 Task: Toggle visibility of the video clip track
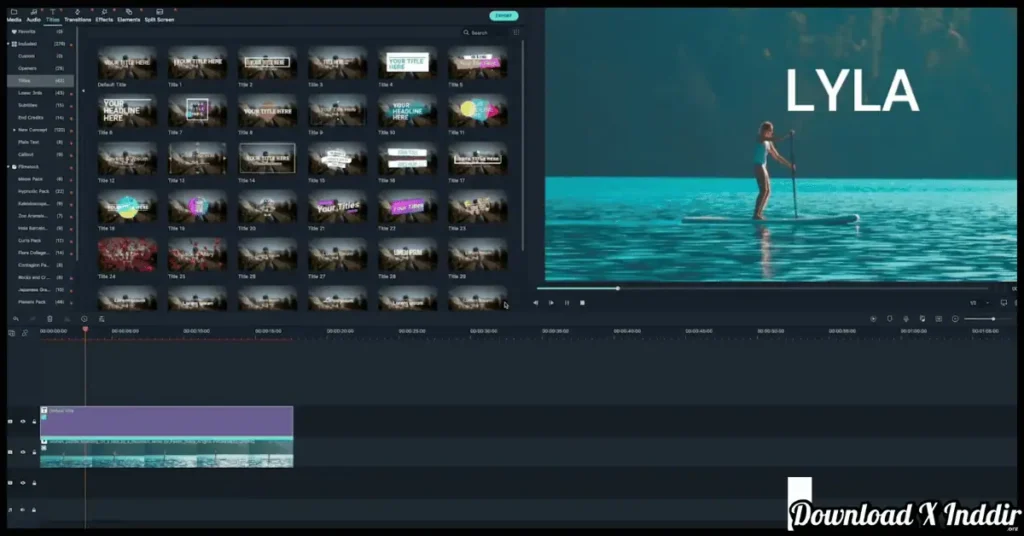click(x=22, y=452)
